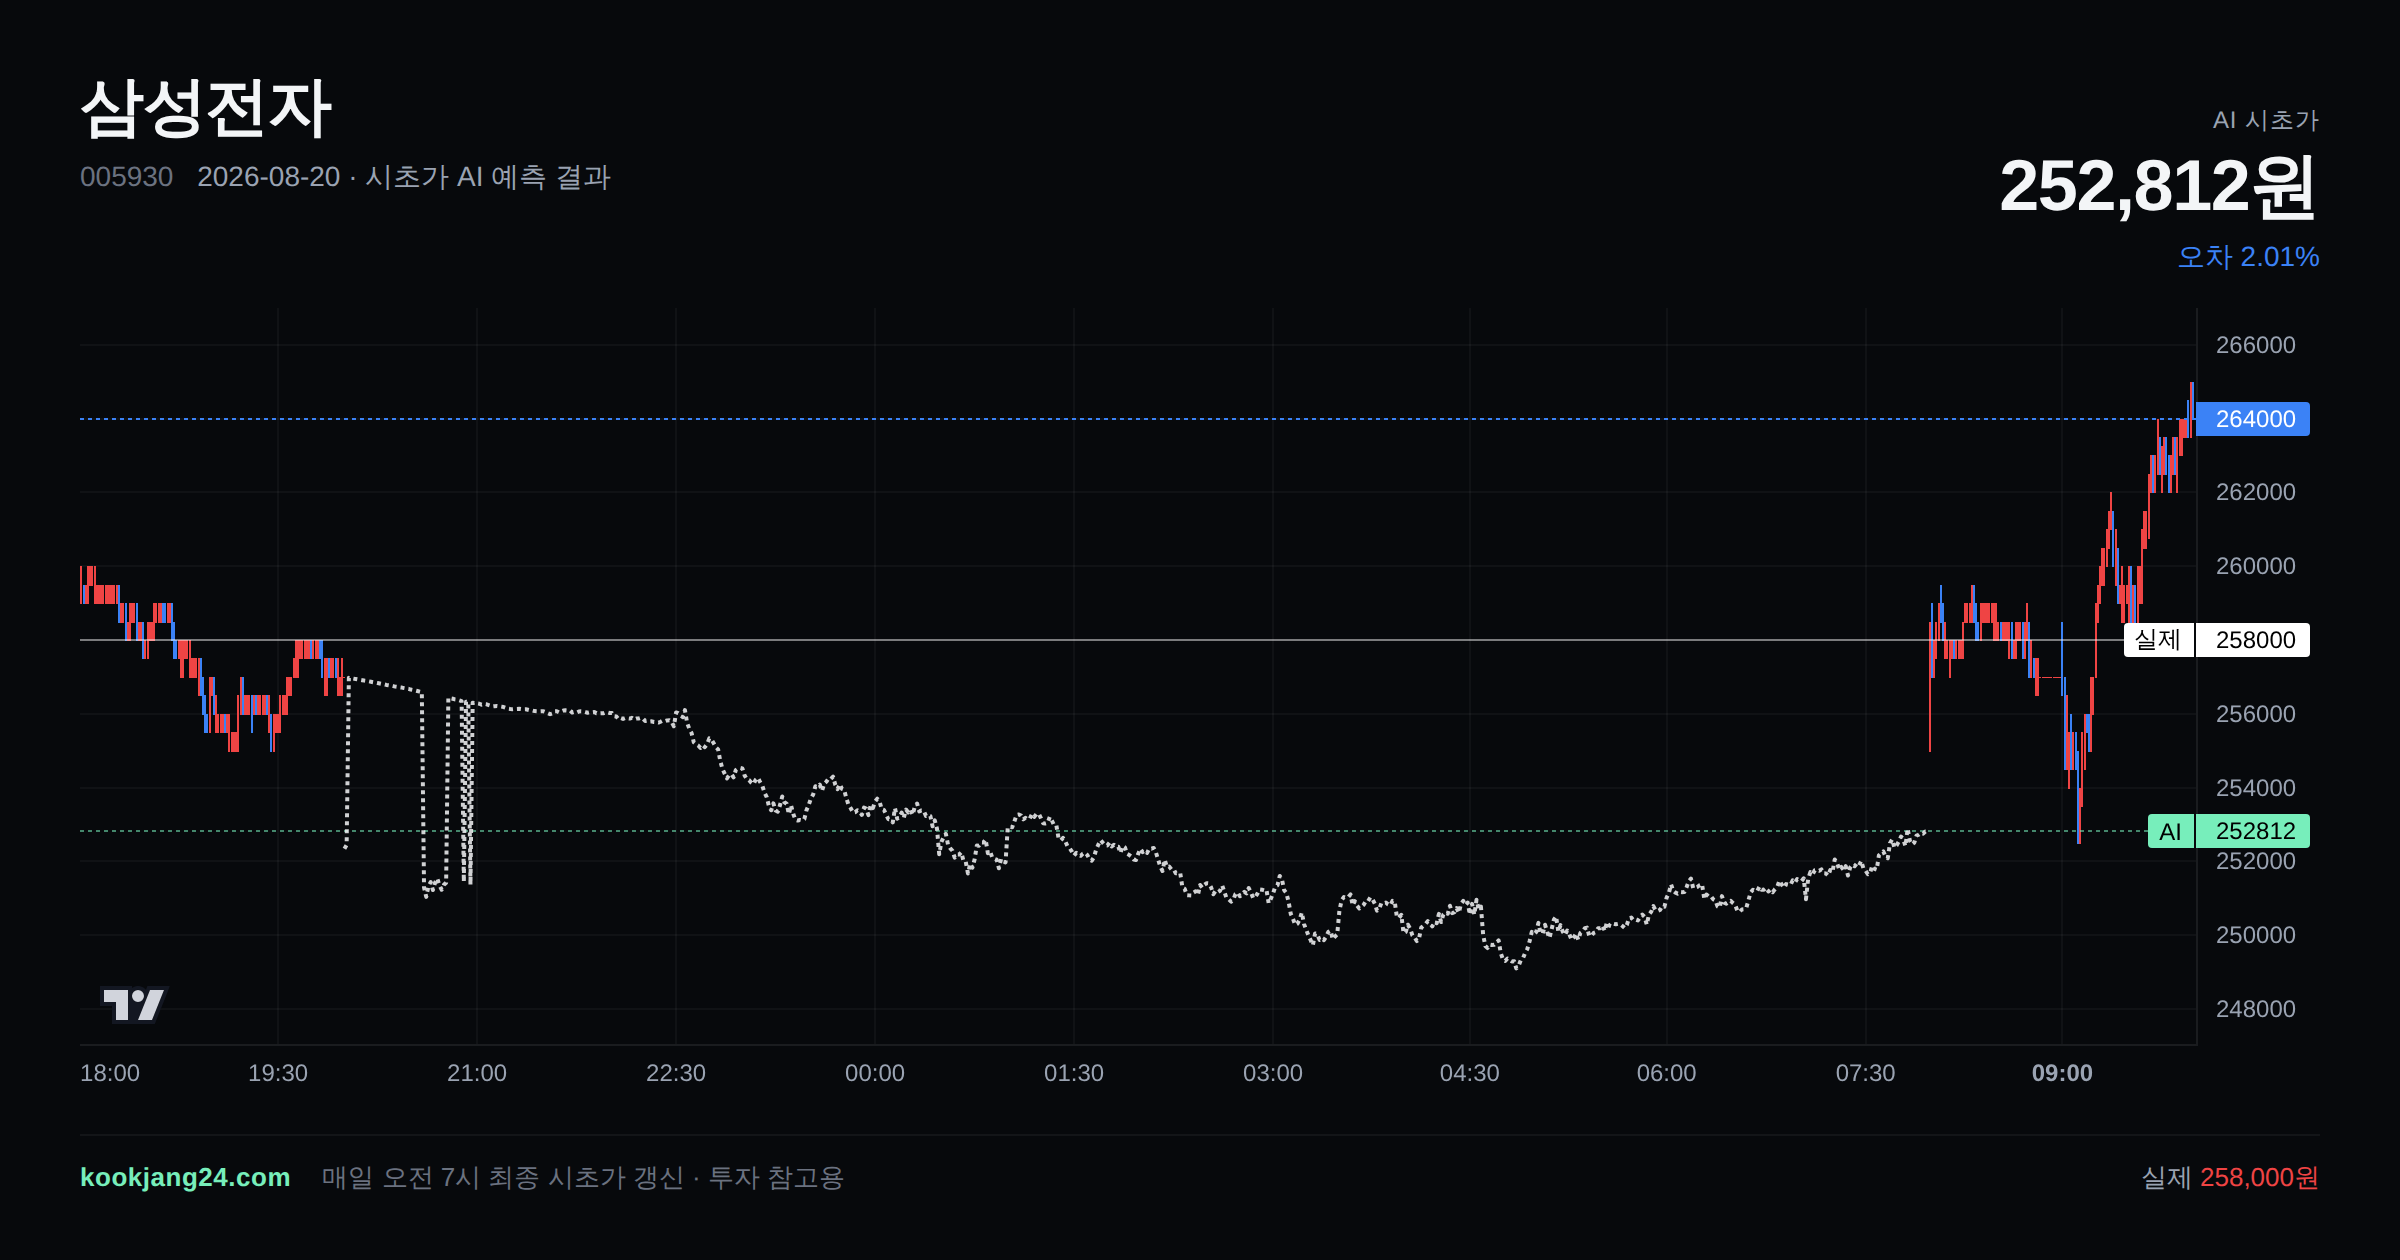Click the 07:30 time axis label
This screenshot has height=1260, width=2400.
[x=1866, y=1073]
